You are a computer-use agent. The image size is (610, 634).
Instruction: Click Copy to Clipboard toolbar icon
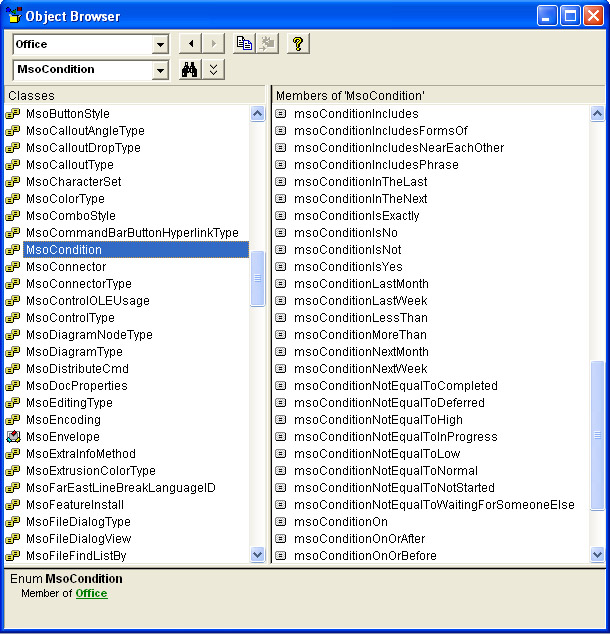click(244, 44)
